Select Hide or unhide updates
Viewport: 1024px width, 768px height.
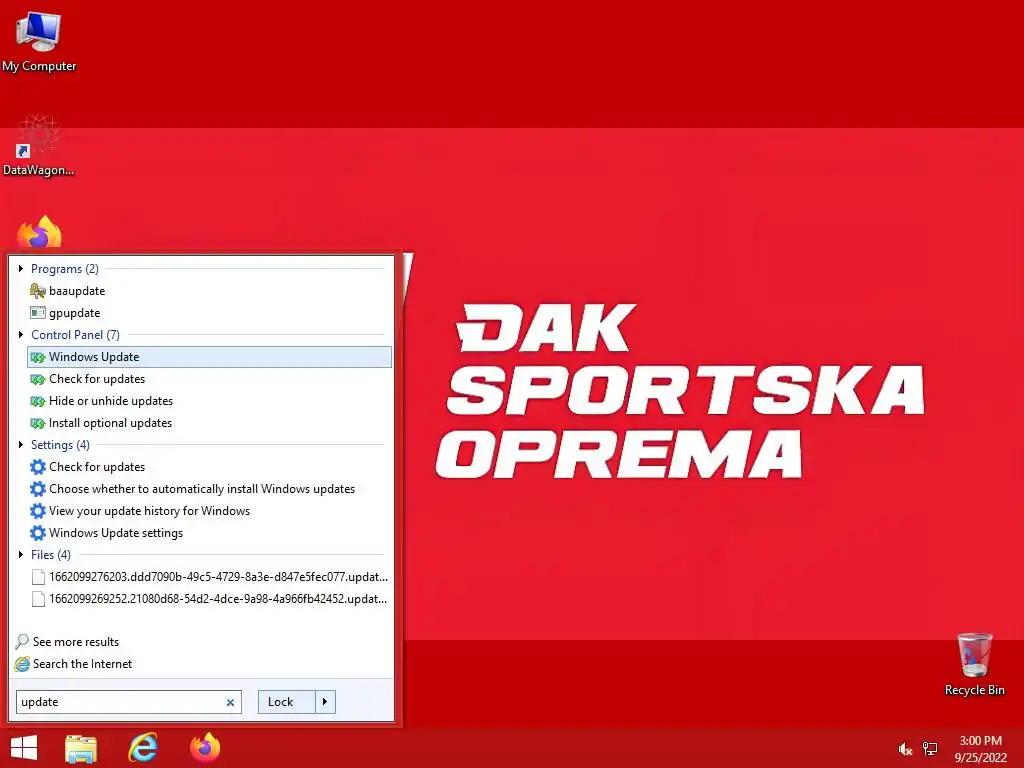[x=209, y=401]
